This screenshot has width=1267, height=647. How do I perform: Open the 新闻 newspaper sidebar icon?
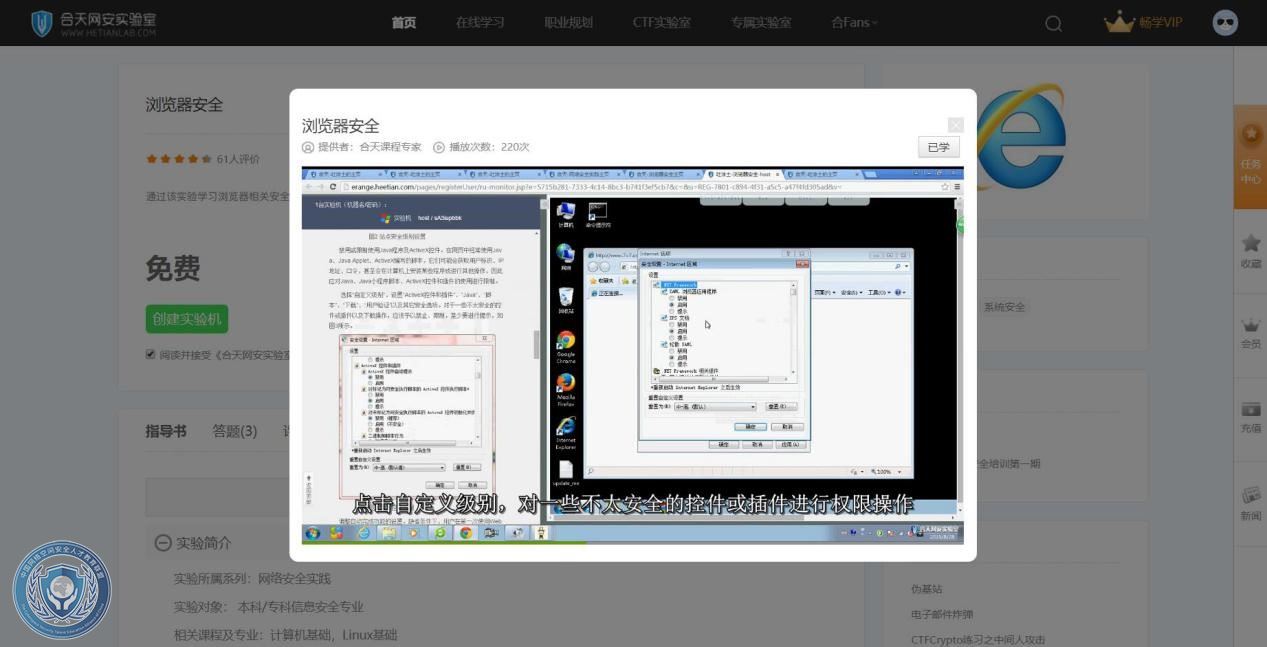coord(1250,503)
